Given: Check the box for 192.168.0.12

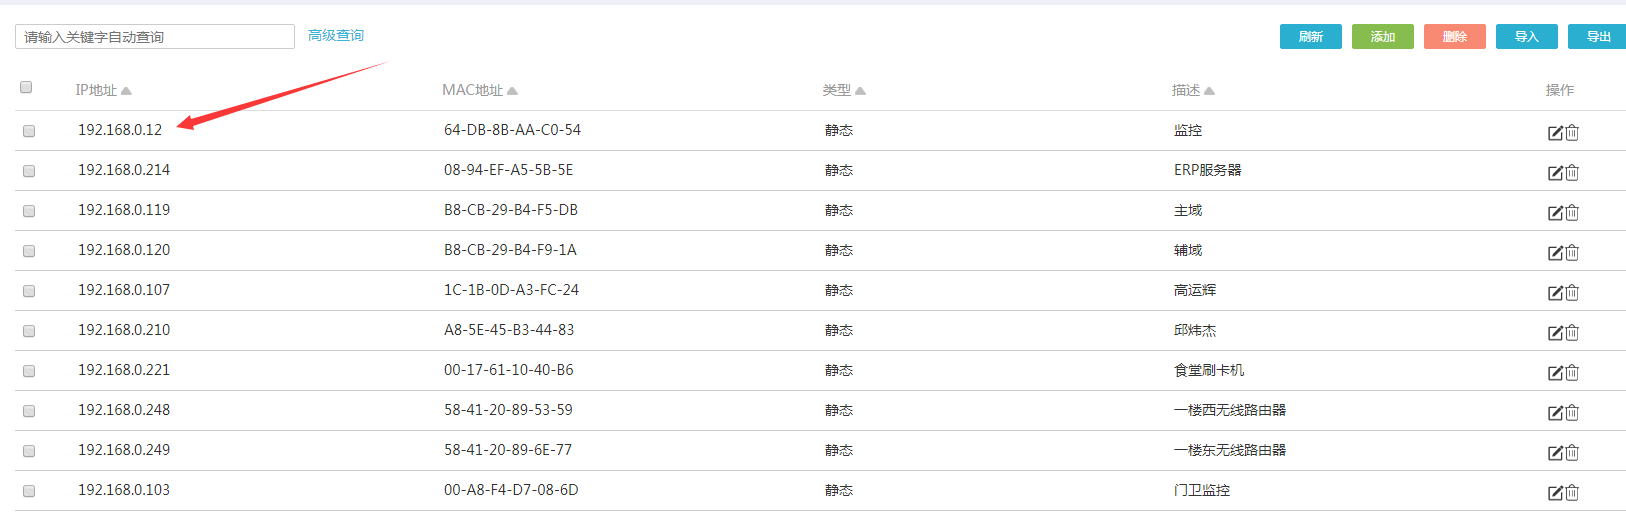Looking at the screenshot, I should point(29,131).
